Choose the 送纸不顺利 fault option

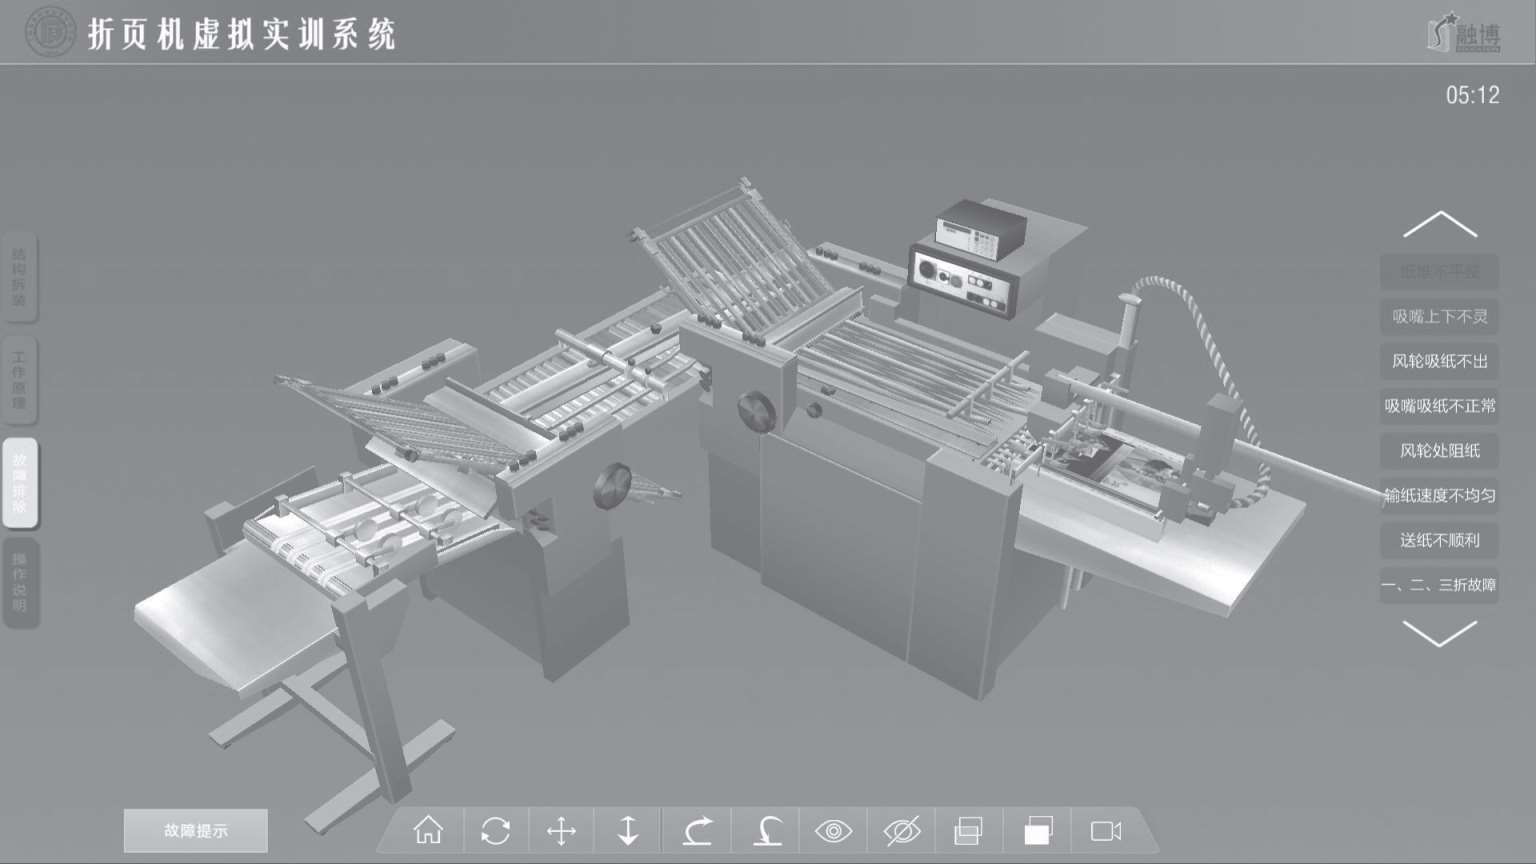point(1439,541)
